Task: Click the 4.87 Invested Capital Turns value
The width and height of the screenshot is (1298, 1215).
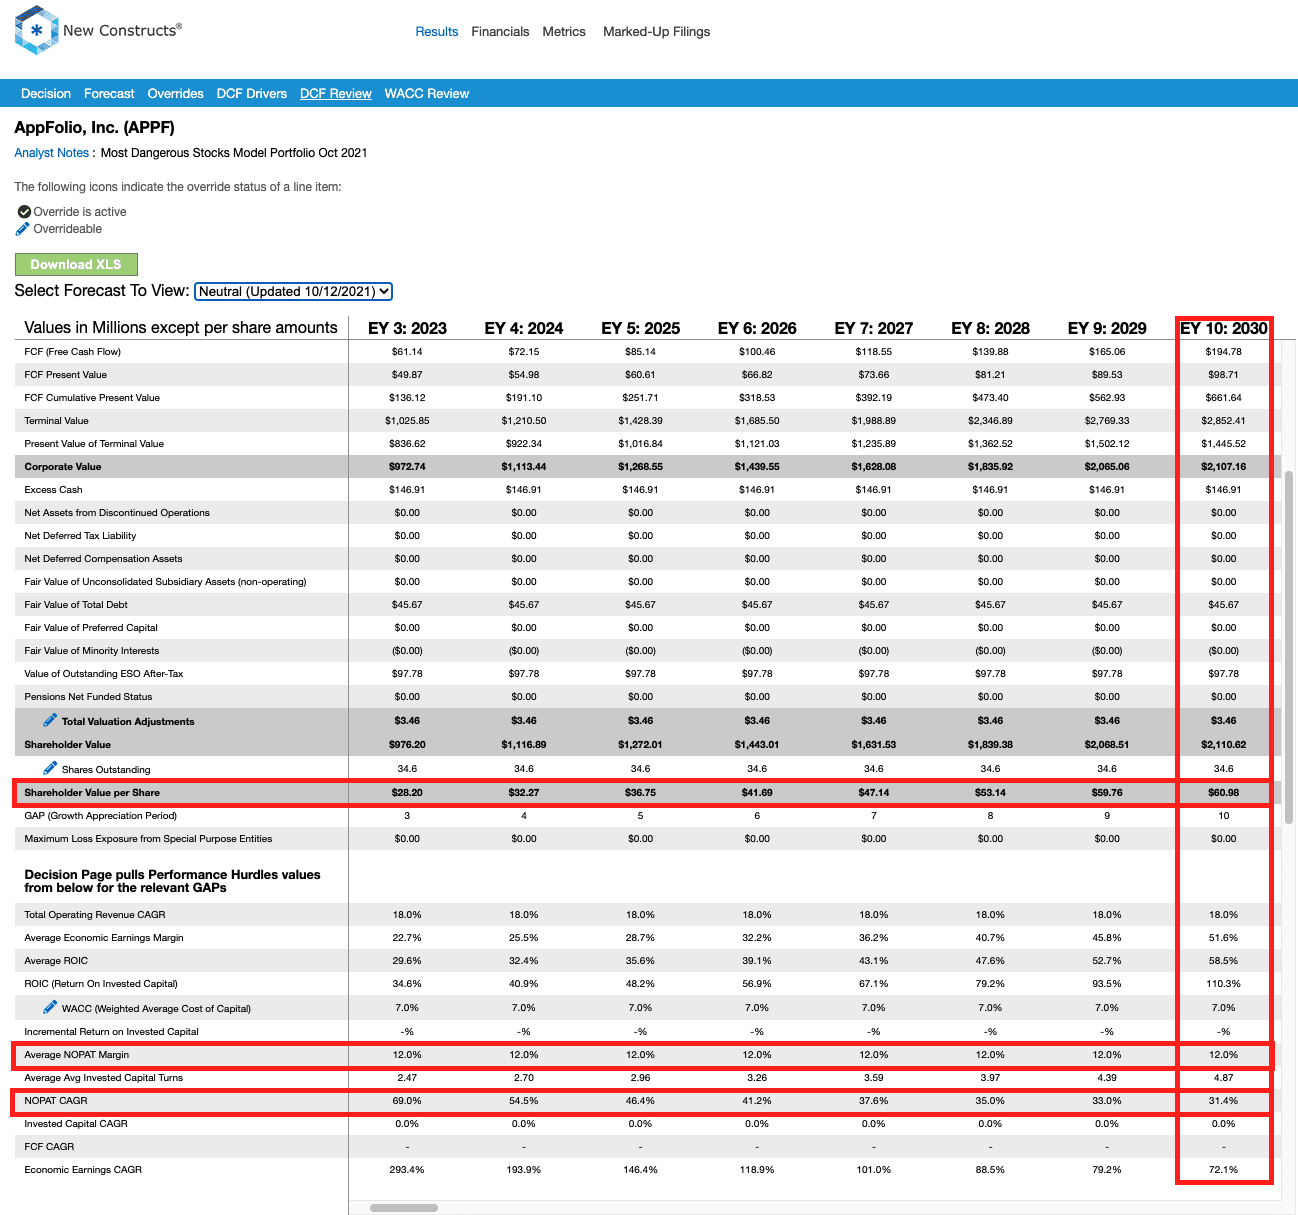Action: (x=1224, y=1078)
